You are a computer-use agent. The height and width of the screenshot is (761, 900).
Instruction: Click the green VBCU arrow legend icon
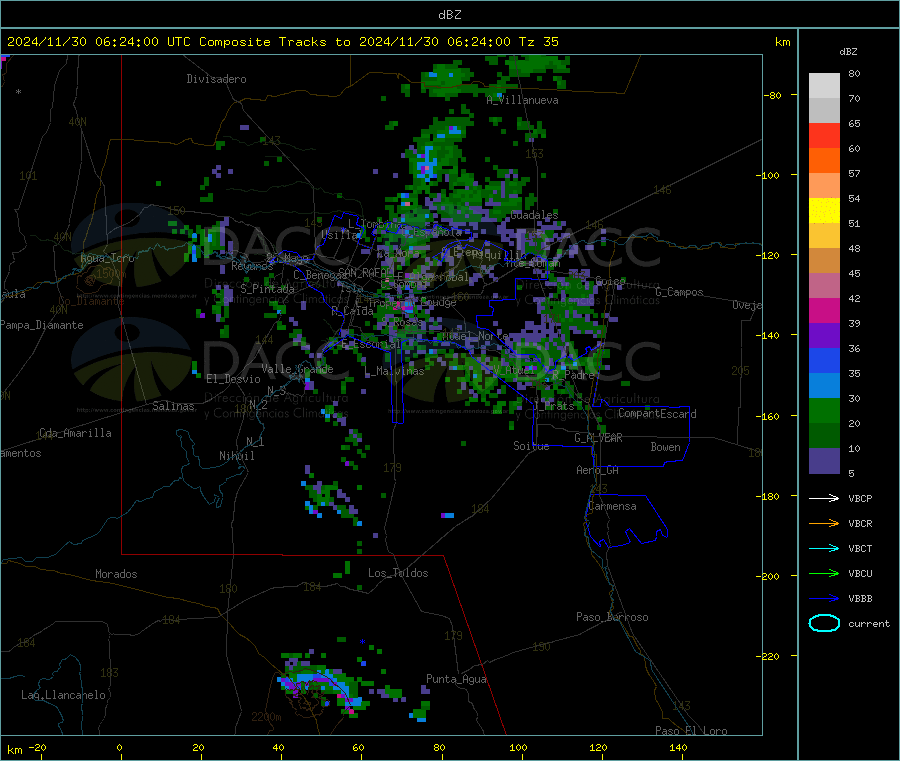824,573
